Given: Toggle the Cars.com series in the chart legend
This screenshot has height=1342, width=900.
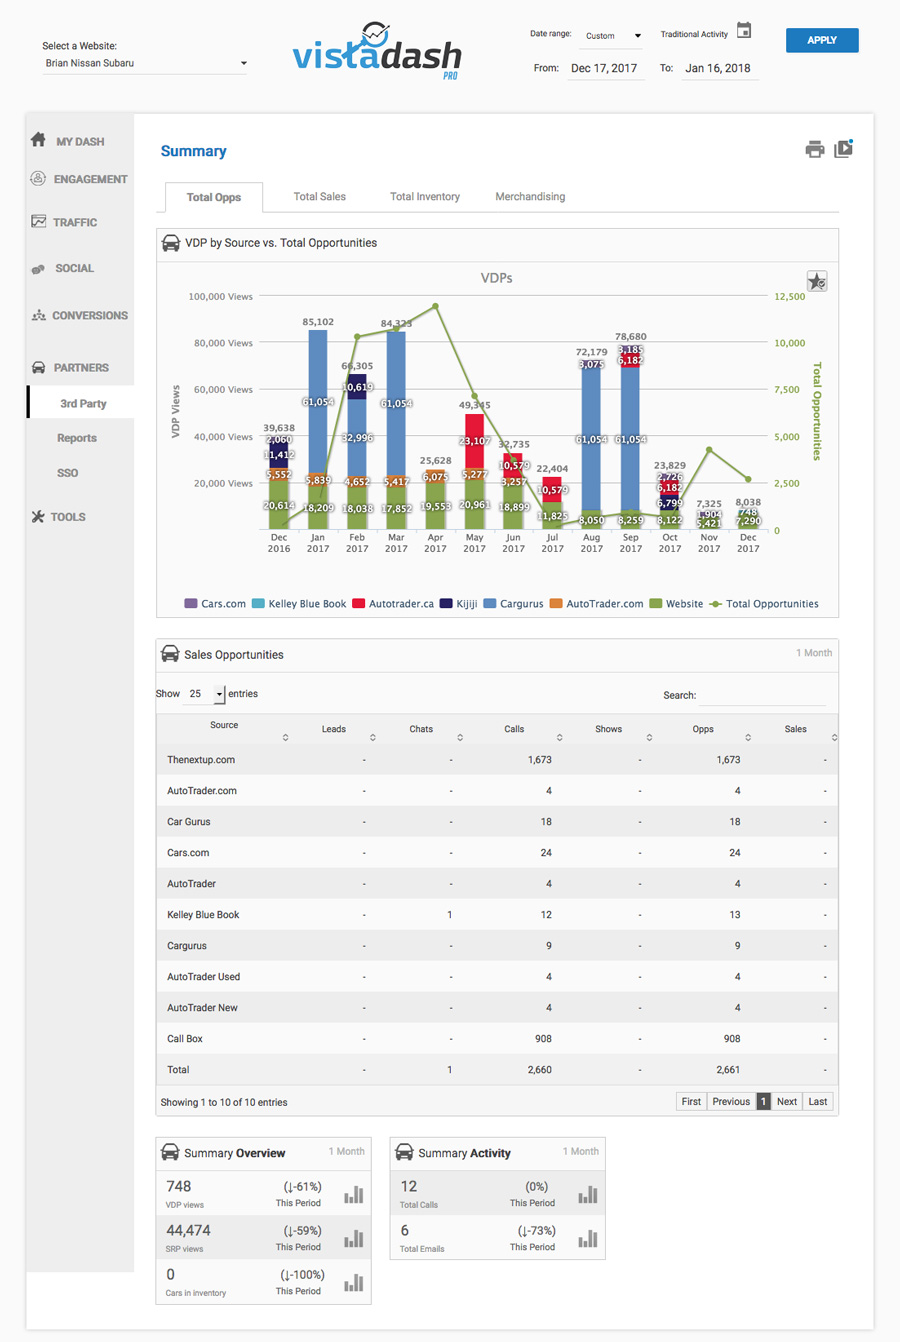Looking at the screenshot, I should click(x=215, y=604).
